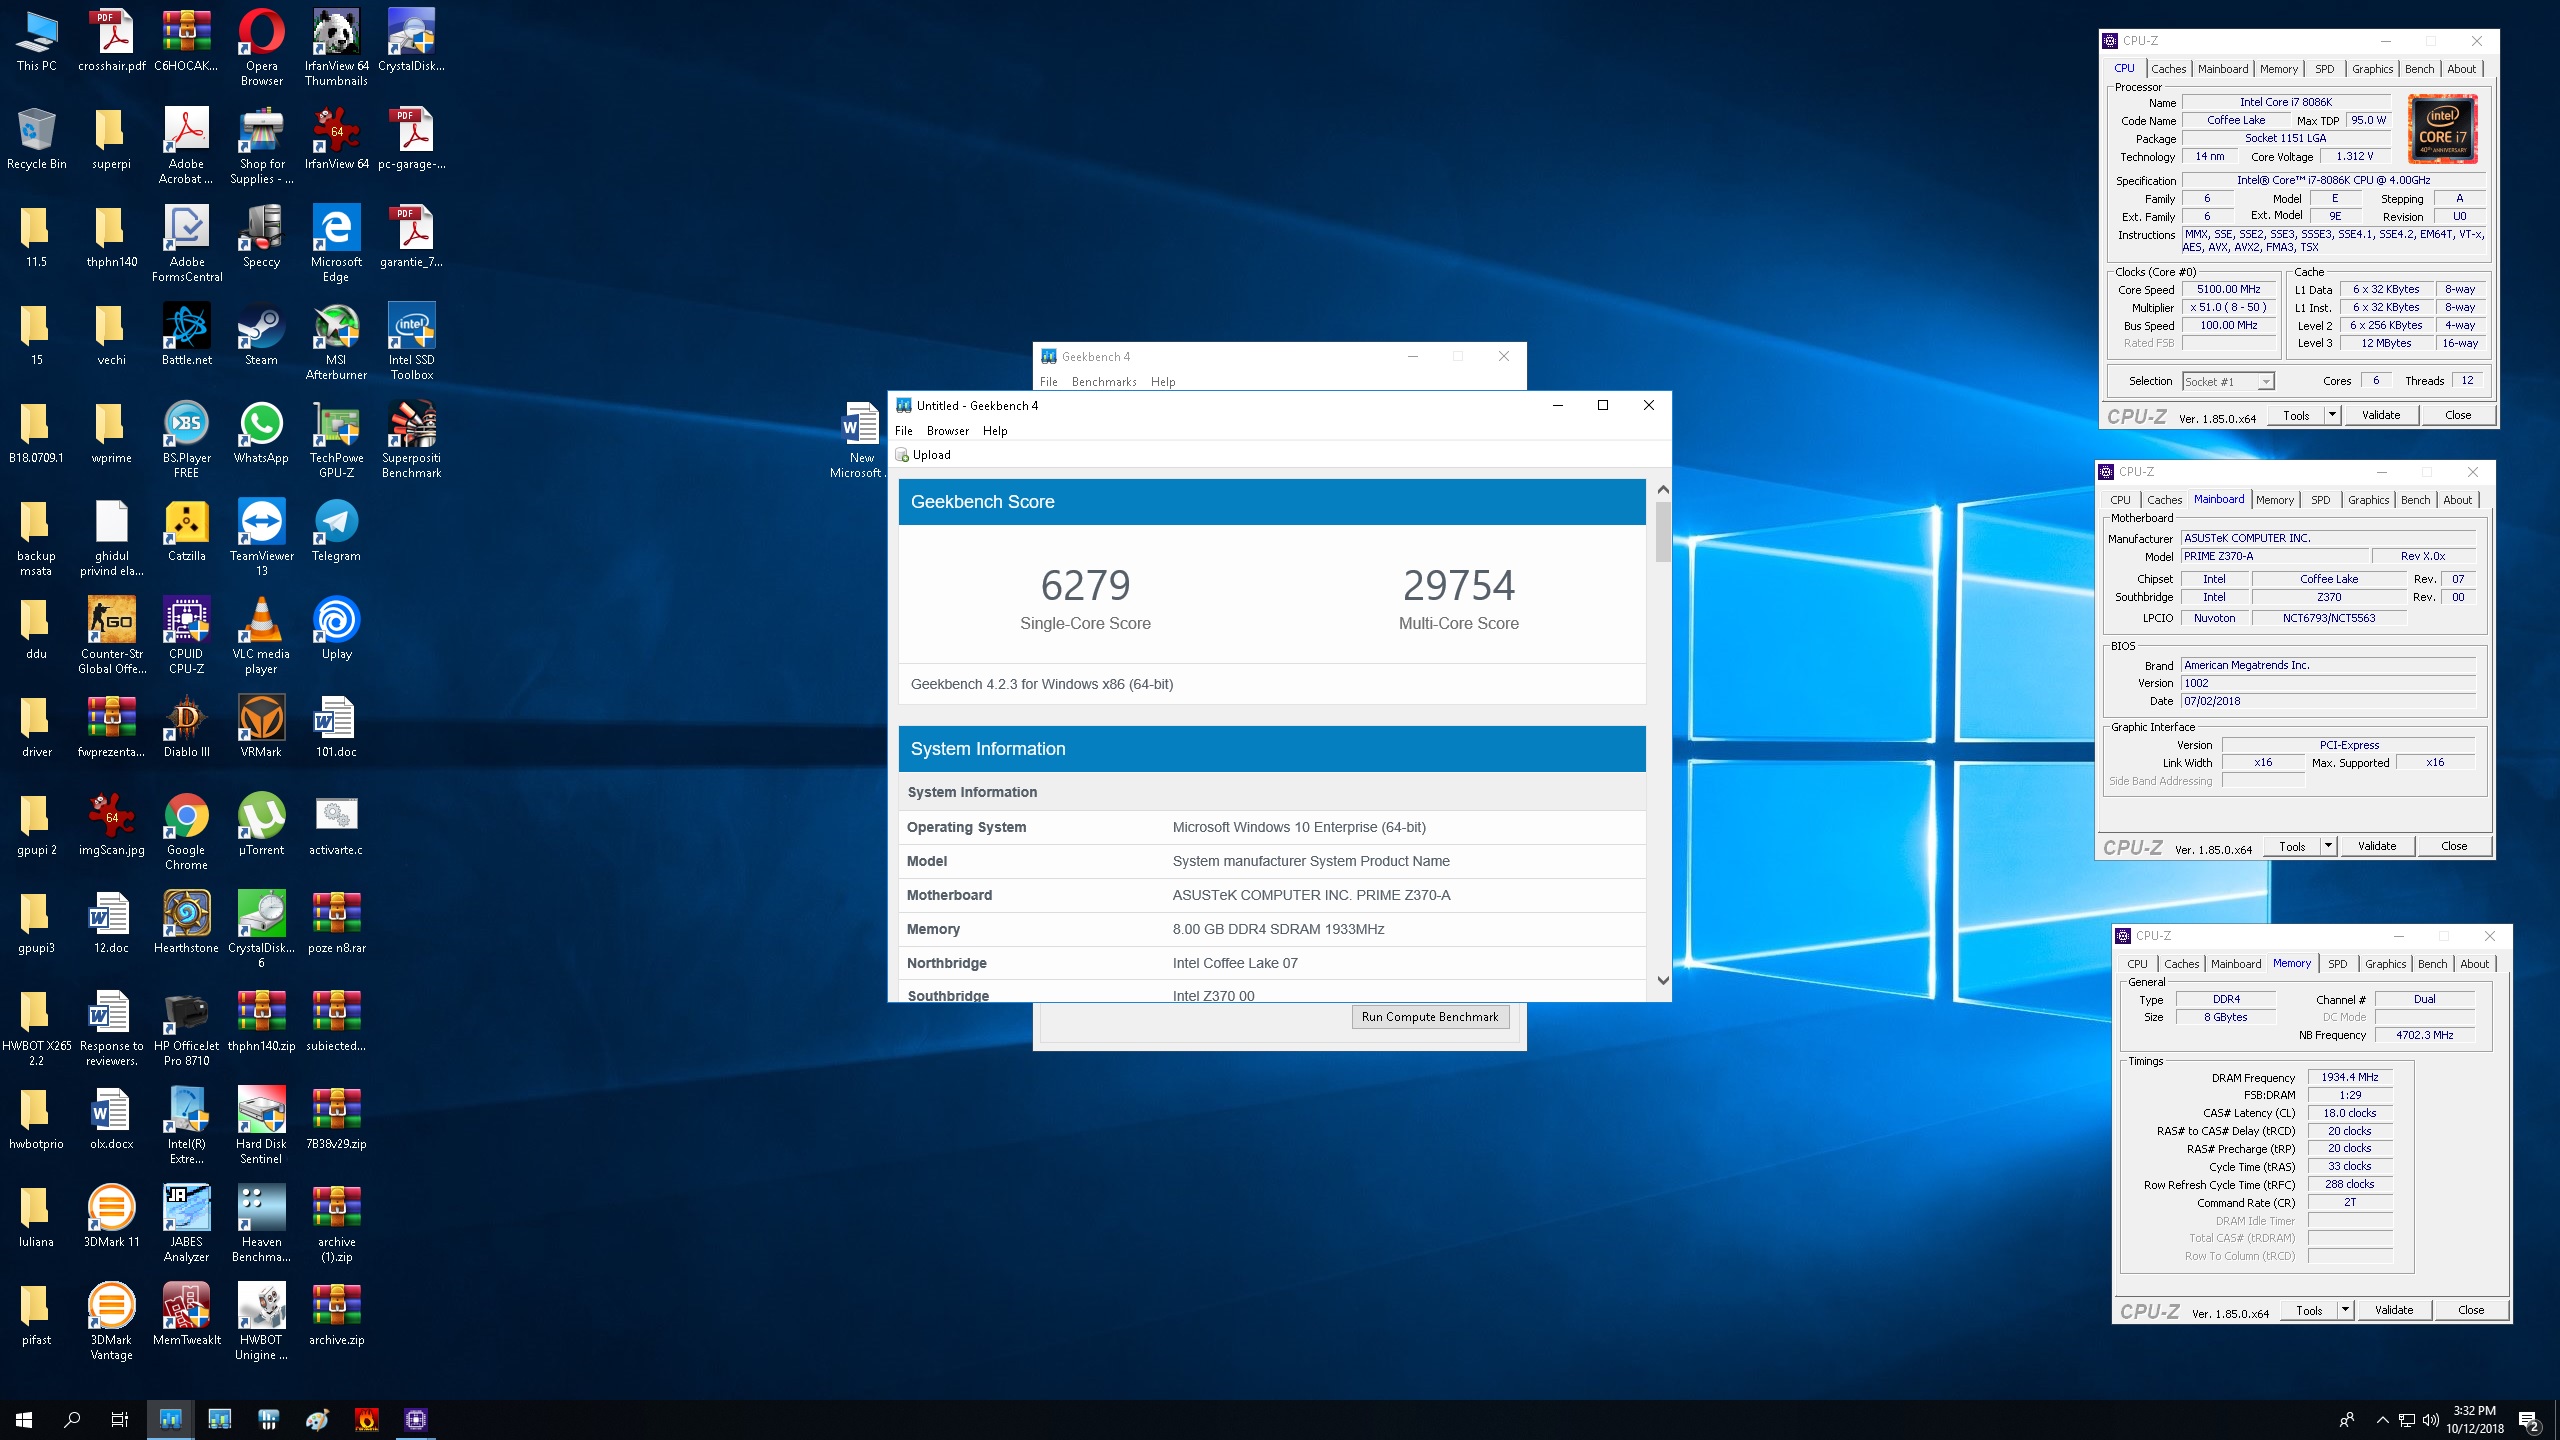Open the Telegram desktop shortcut
Viewport: 2560px width, 1440px height.
(336, 530)
